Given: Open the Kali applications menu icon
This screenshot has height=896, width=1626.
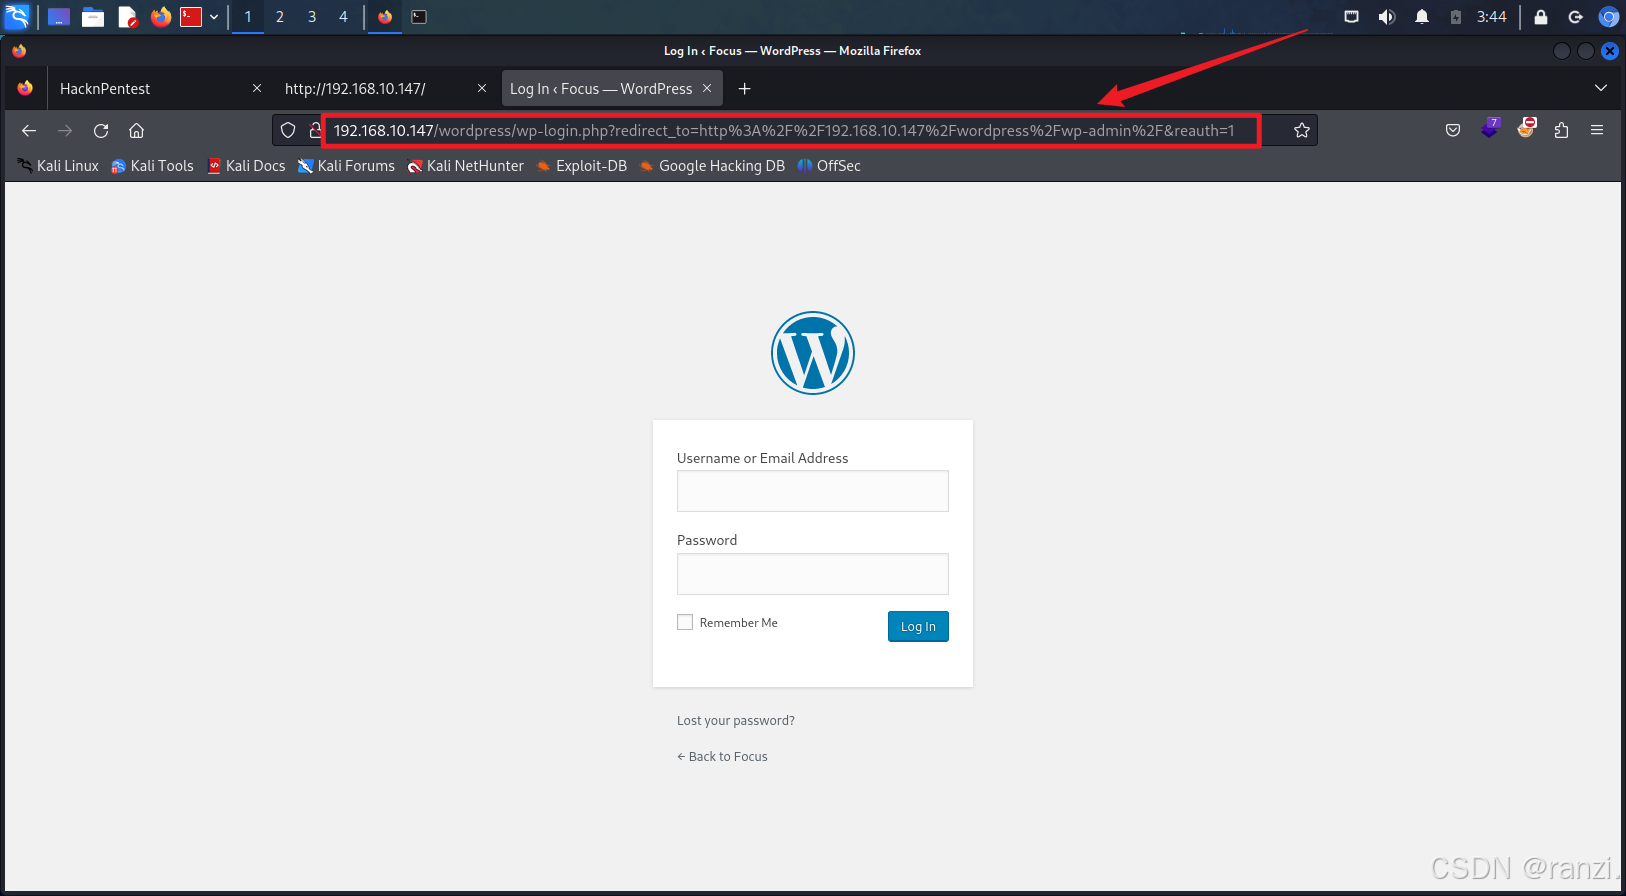Looking at the screenshot, I should point(17,16).
